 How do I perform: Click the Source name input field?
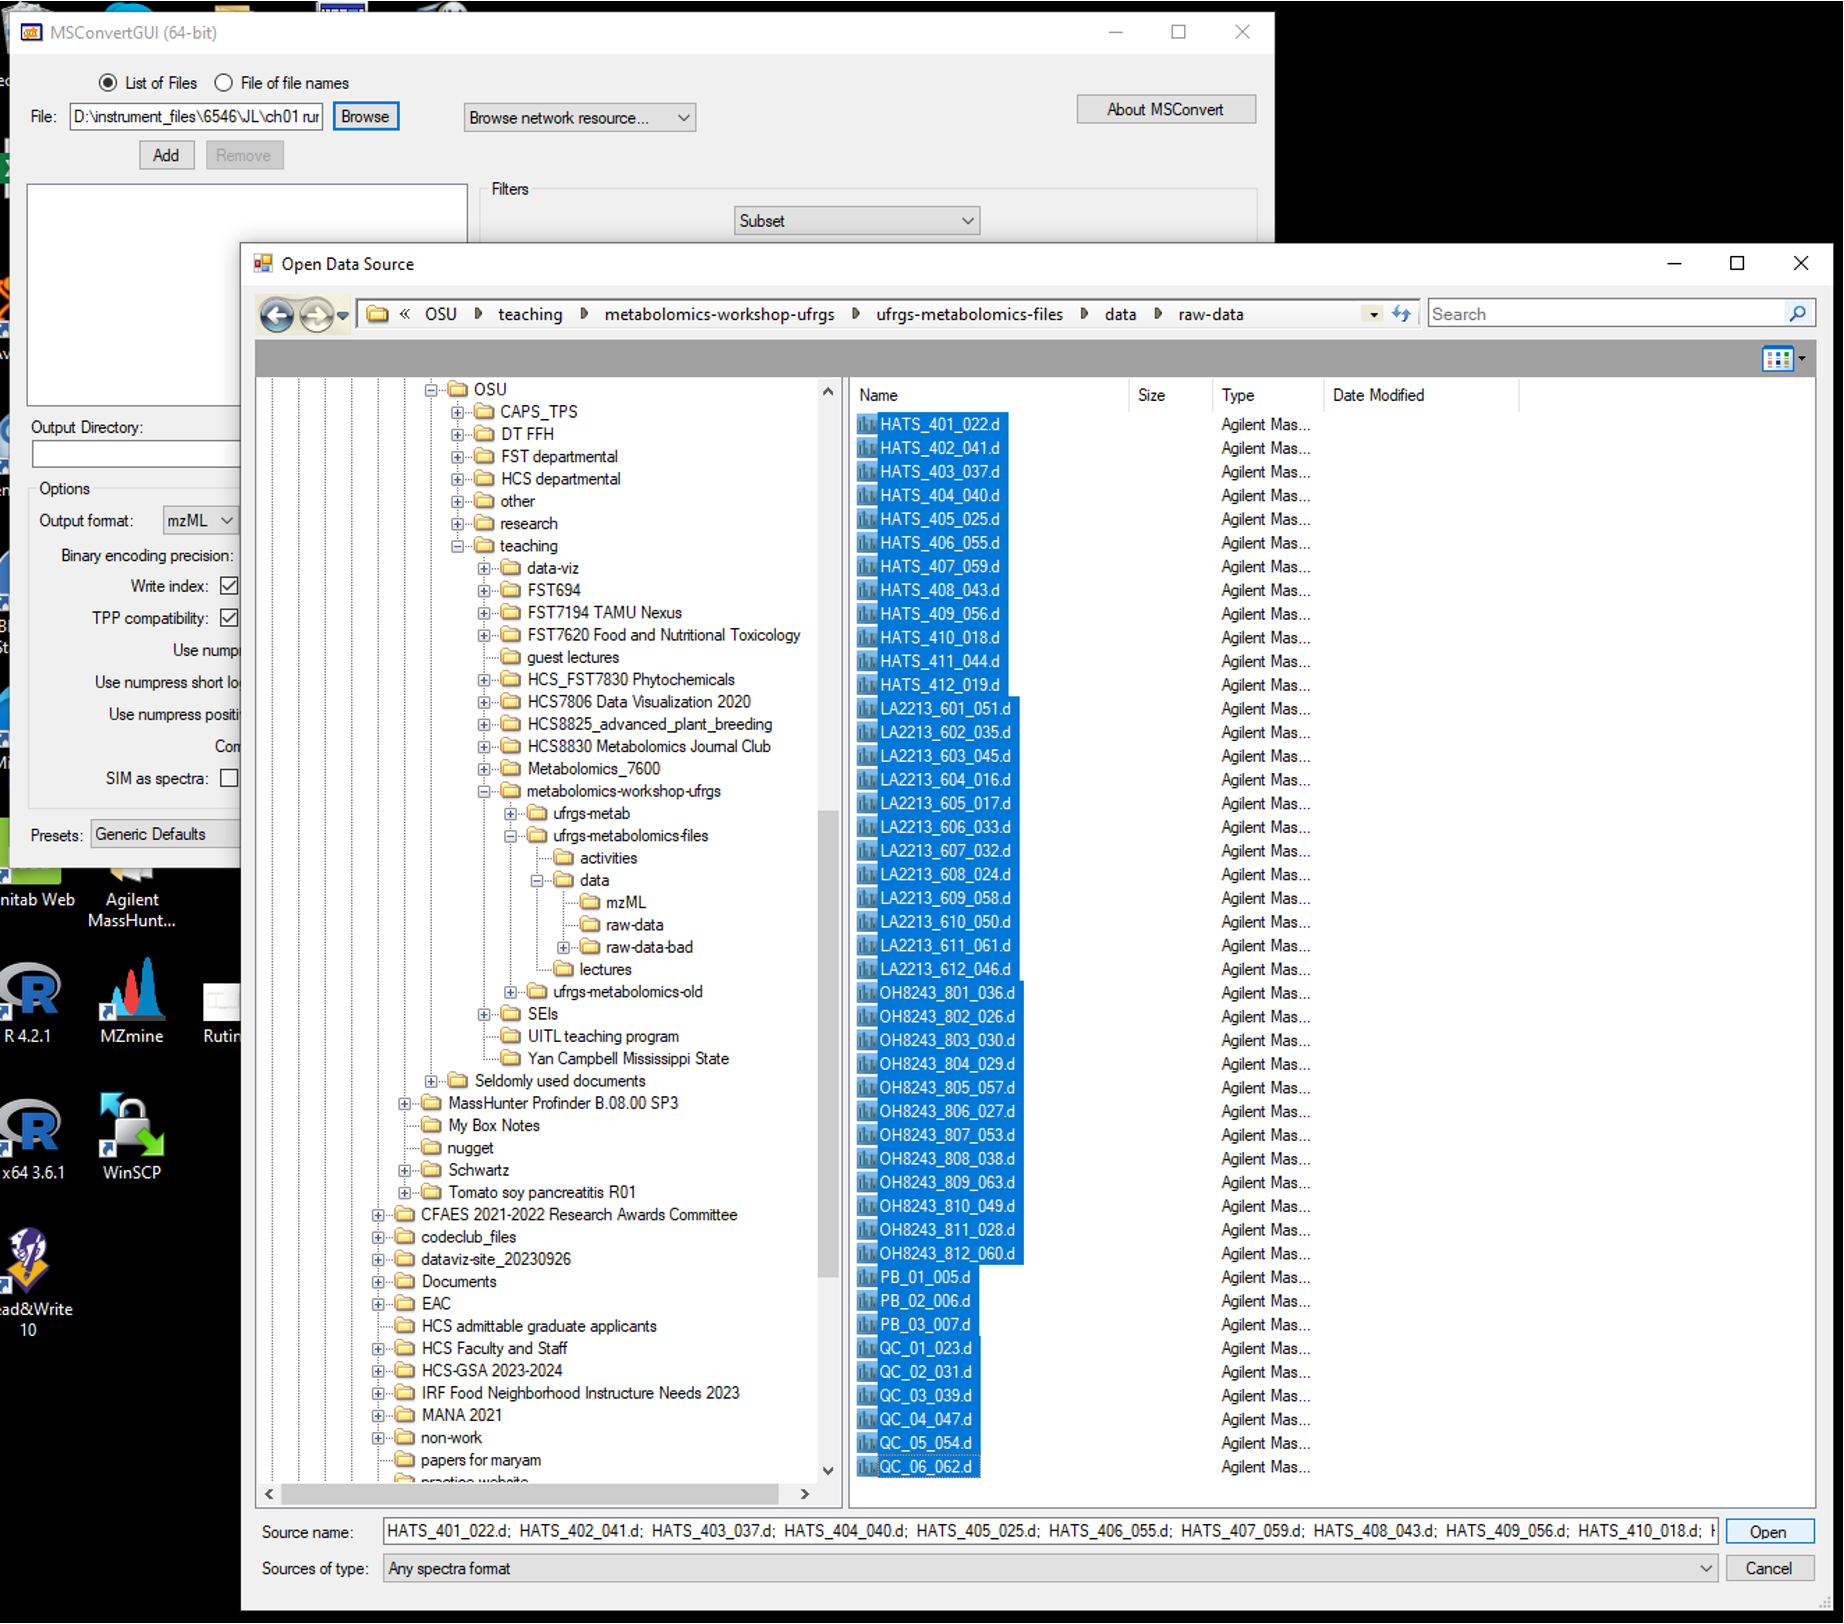[1050, 1532]
